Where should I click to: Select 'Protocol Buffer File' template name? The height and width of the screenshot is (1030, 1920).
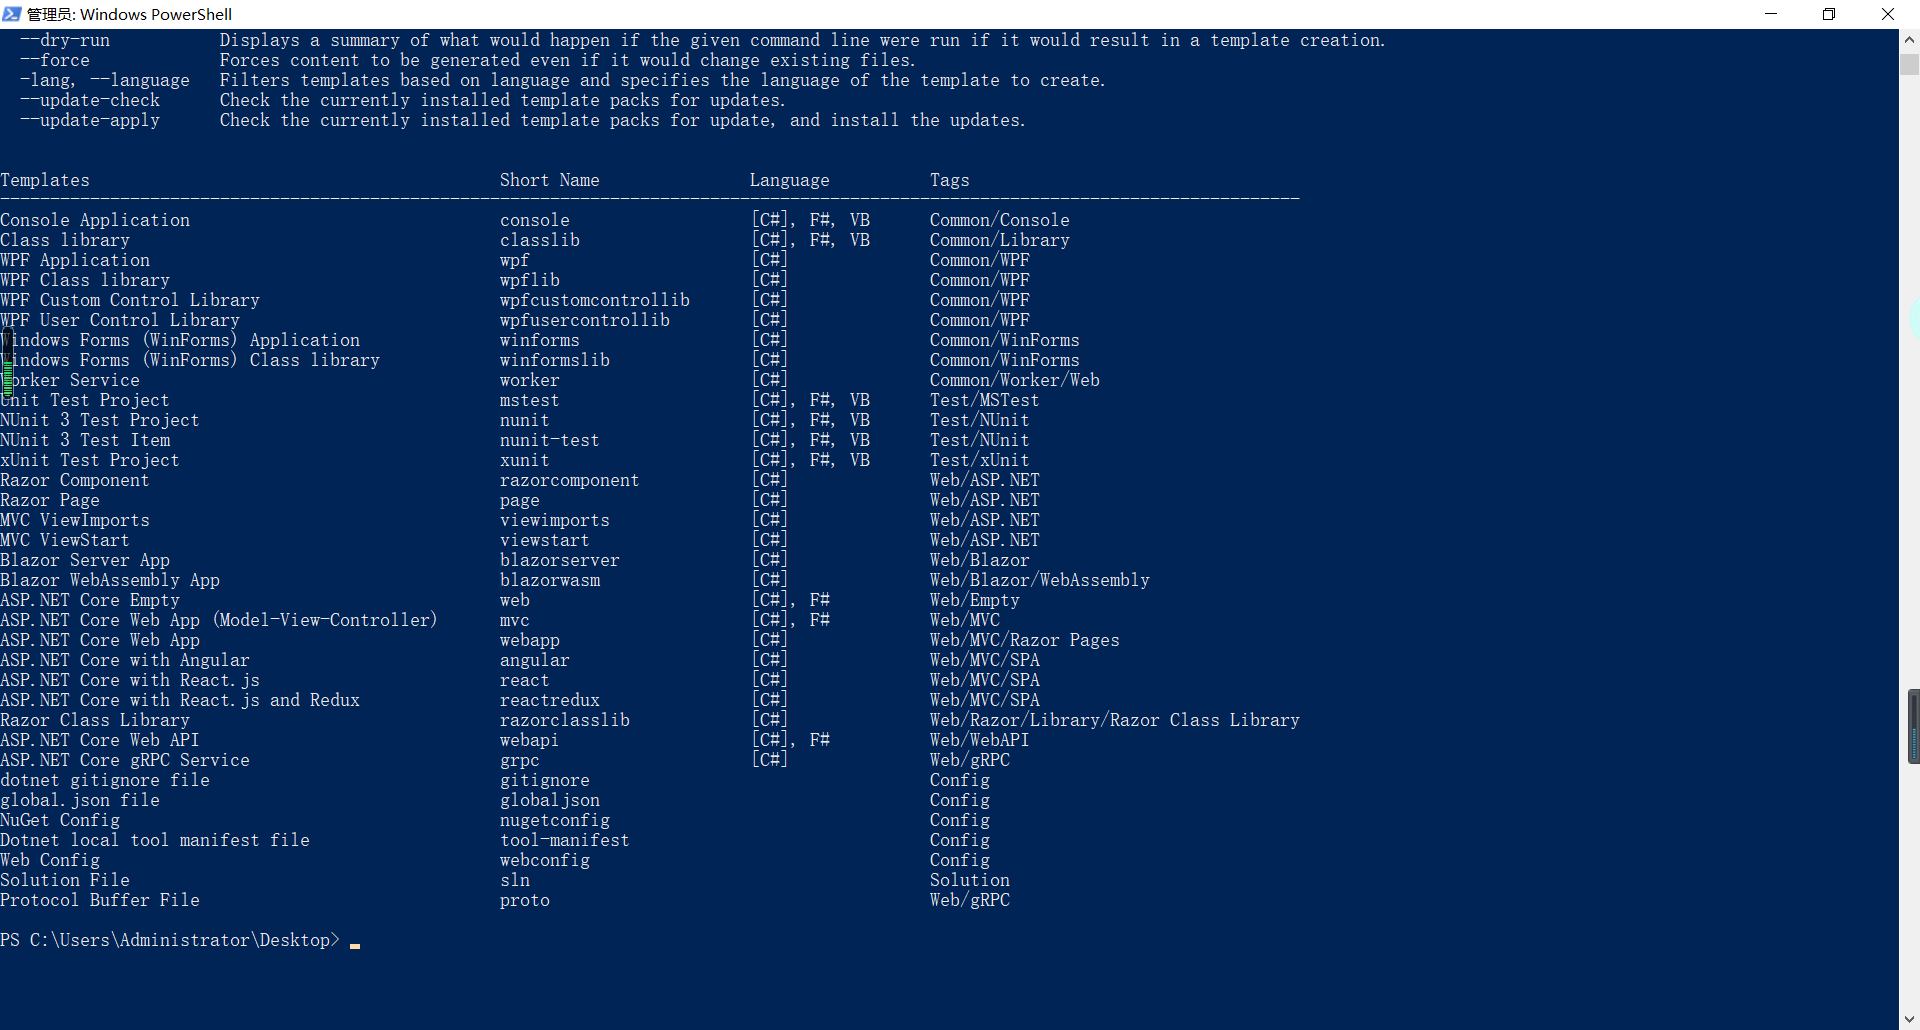click(x=100, y=900)
